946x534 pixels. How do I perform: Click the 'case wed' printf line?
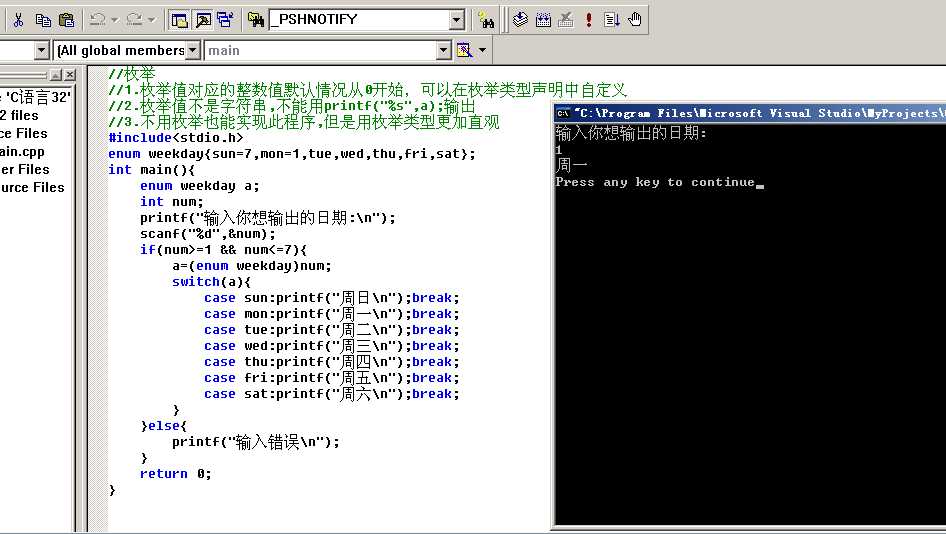coord(332,345)
